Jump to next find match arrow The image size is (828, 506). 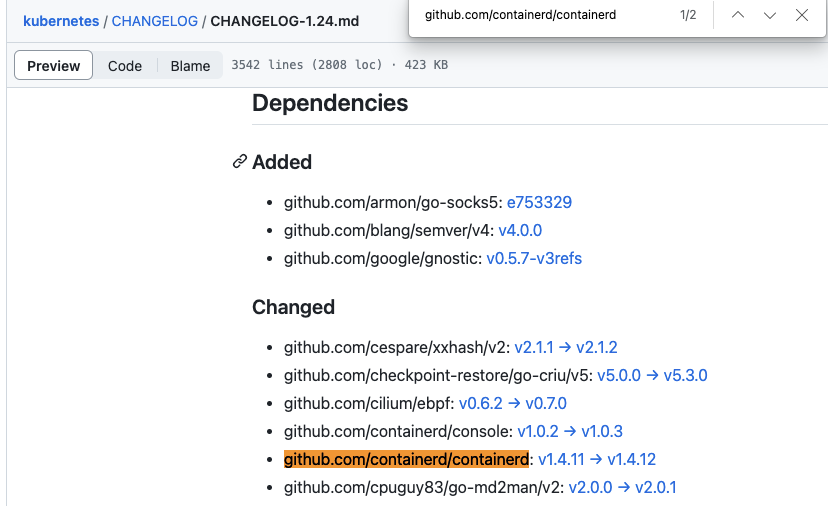769,15
